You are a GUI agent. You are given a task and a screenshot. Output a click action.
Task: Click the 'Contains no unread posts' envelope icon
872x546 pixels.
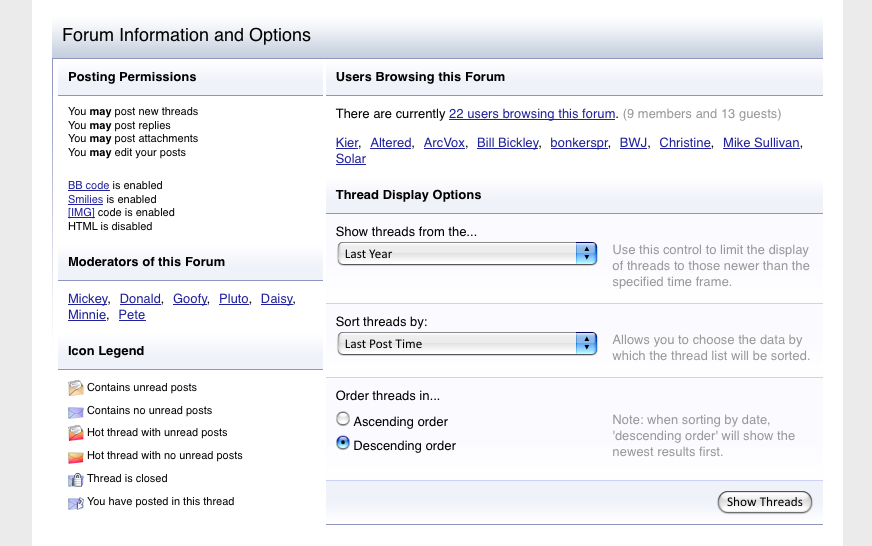[76, 412]
